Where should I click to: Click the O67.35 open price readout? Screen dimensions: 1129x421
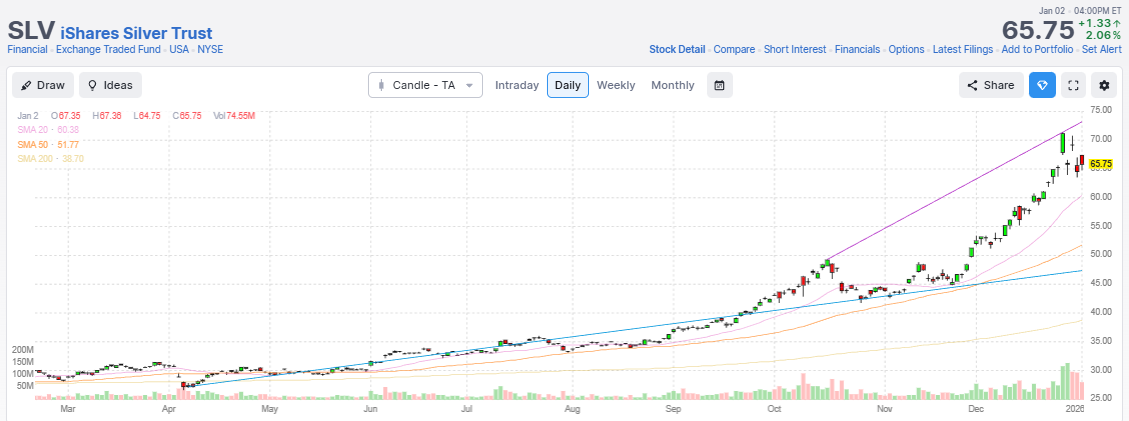click(x=64, y=116)
